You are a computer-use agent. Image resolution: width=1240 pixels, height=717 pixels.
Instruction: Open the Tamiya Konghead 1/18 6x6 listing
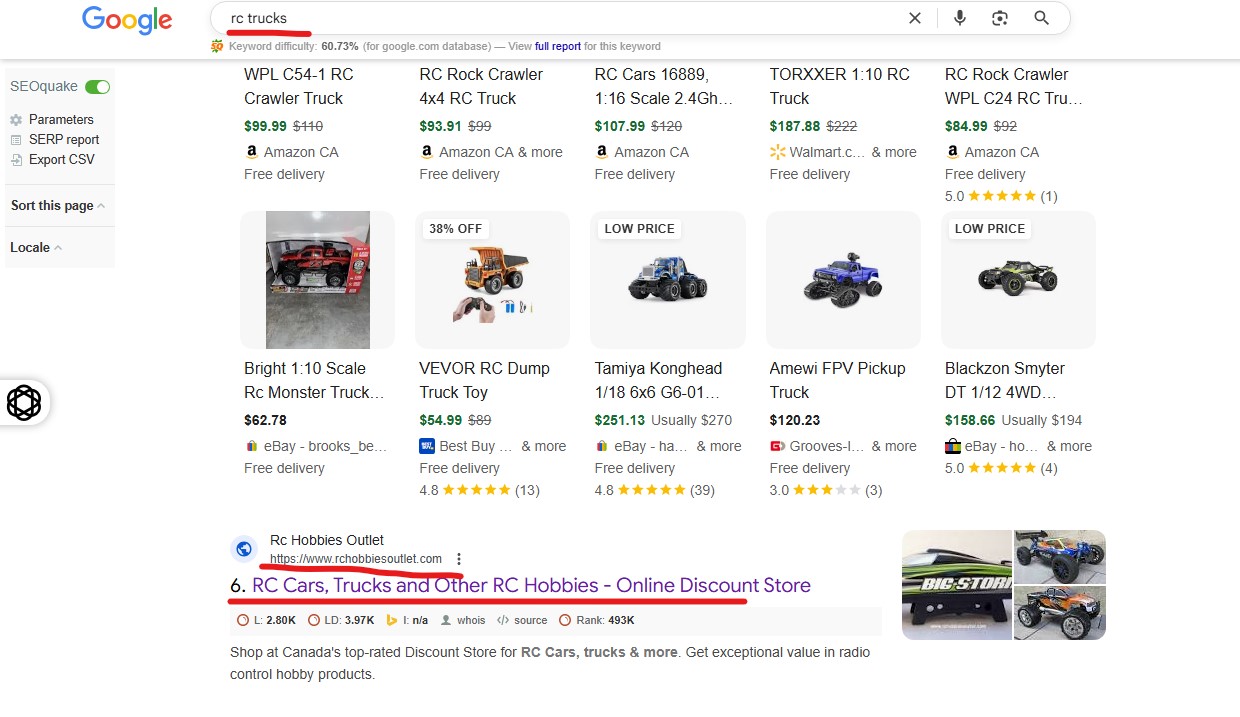tap(658, 380)
